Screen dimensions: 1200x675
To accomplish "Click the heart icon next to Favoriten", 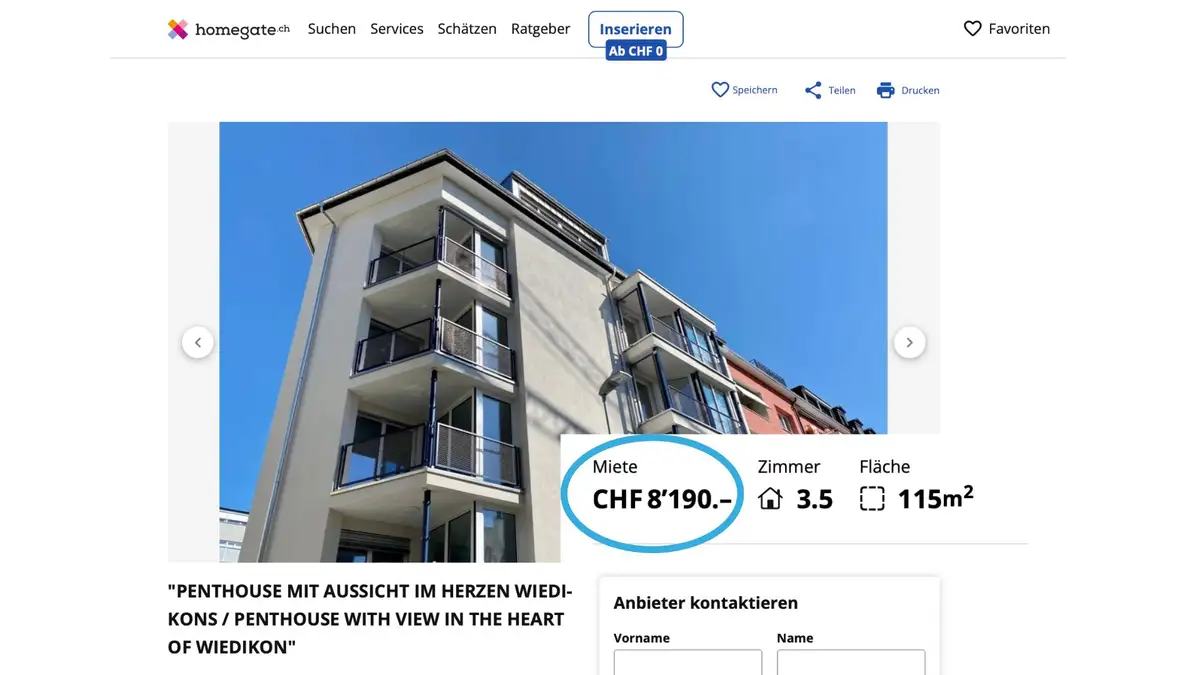I will tap(972, 29).
